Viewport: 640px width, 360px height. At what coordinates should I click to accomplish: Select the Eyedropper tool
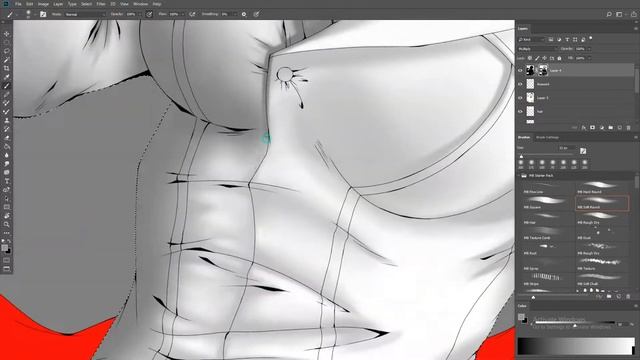(7, 77)
